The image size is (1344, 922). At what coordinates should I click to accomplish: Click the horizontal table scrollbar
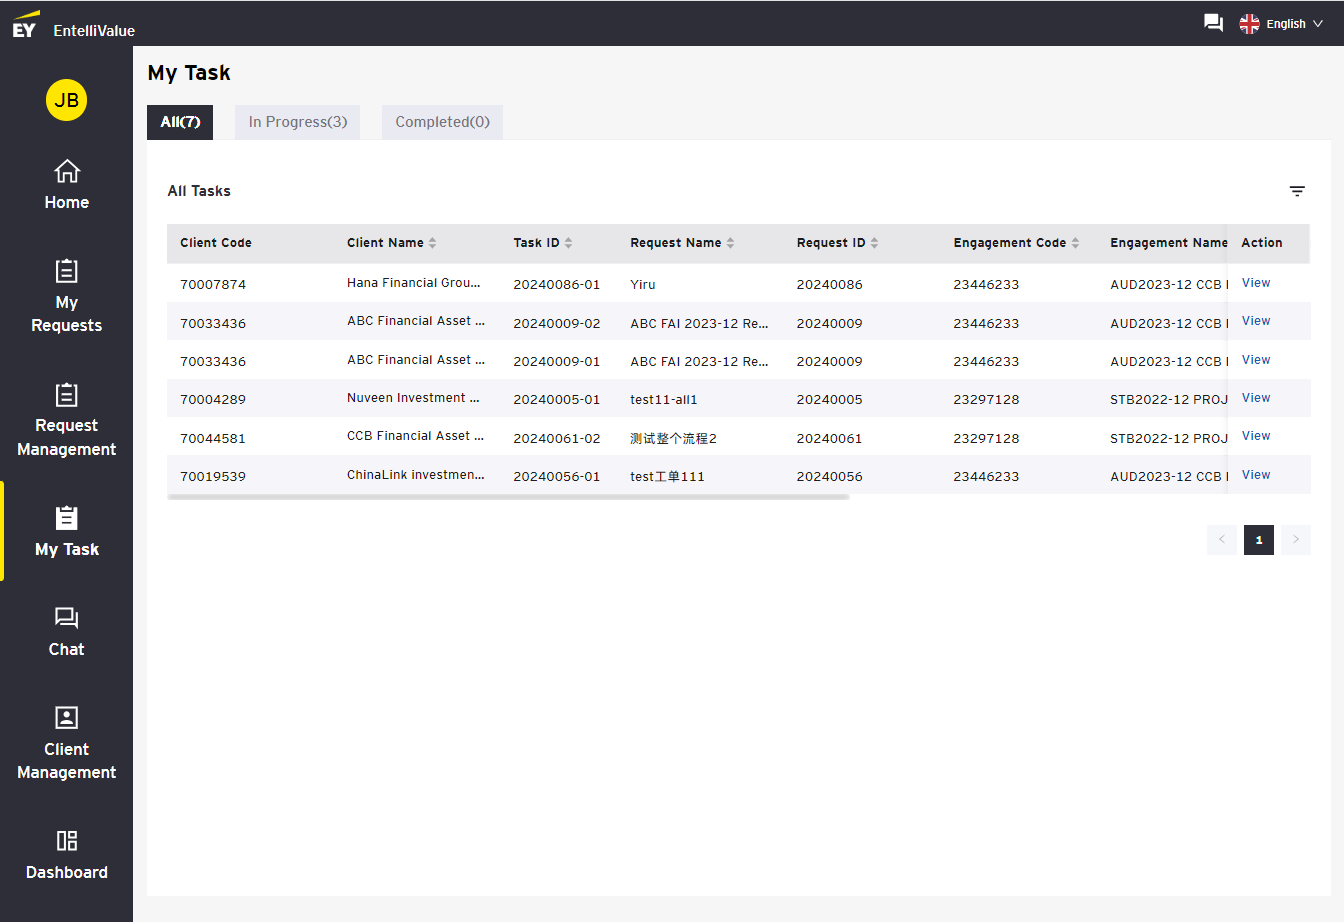tap(508, 497)
